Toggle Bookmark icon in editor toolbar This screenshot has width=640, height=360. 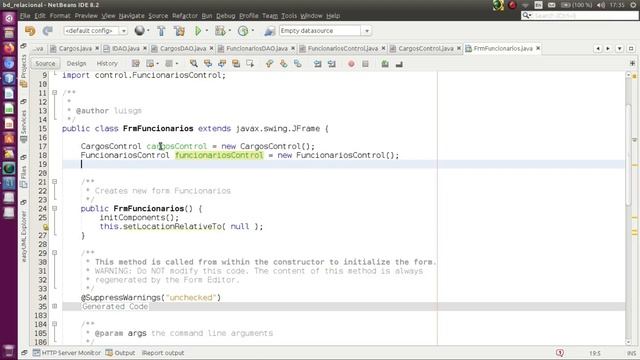click(x=298, y=64)
